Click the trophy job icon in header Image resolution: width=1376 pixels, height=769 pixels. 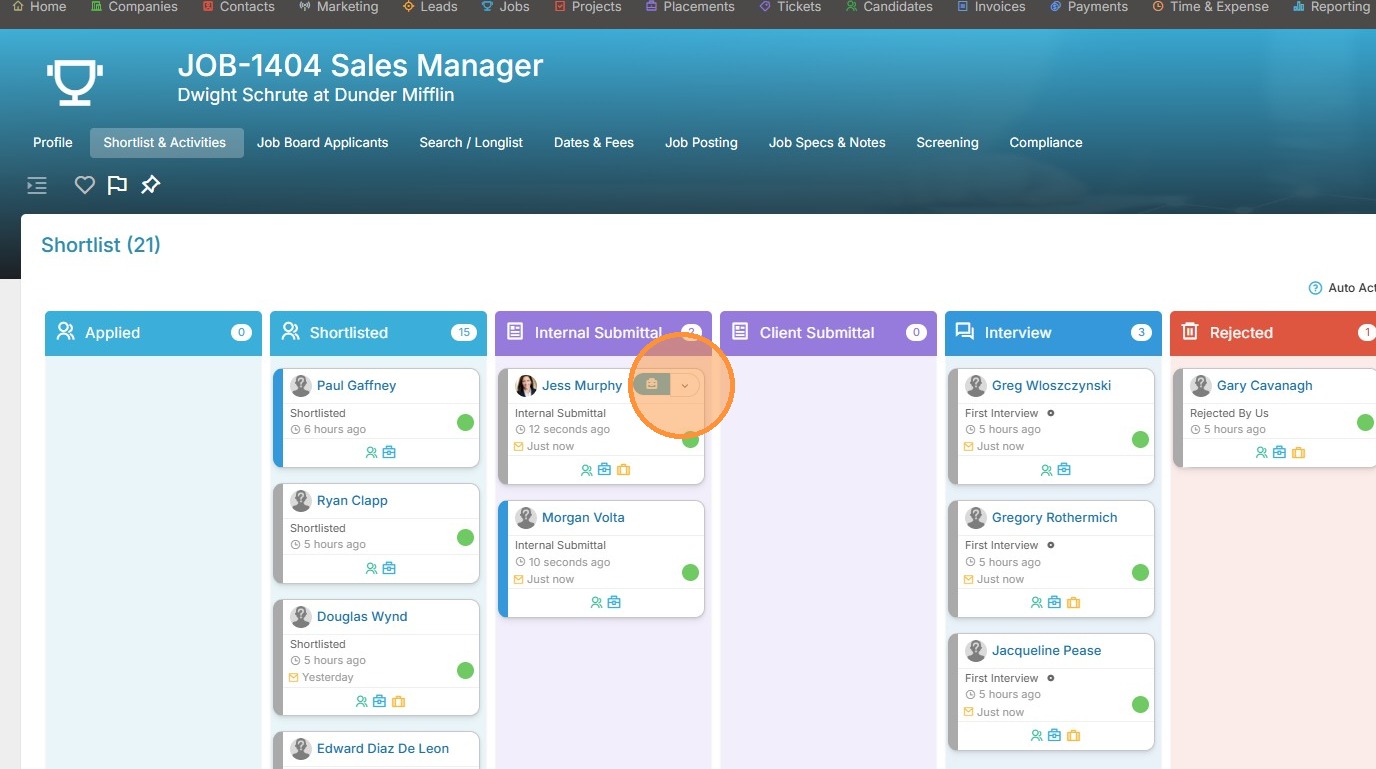point(74,81)
